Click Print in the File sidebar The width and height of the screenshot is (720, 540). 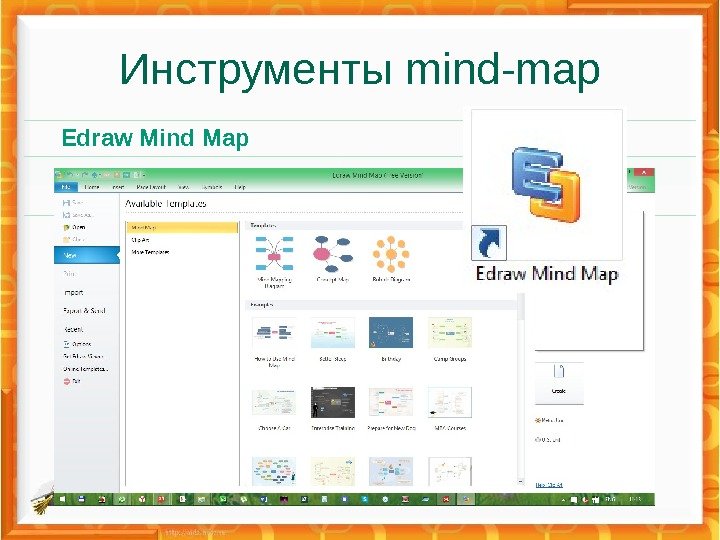[x=69, y=274]
